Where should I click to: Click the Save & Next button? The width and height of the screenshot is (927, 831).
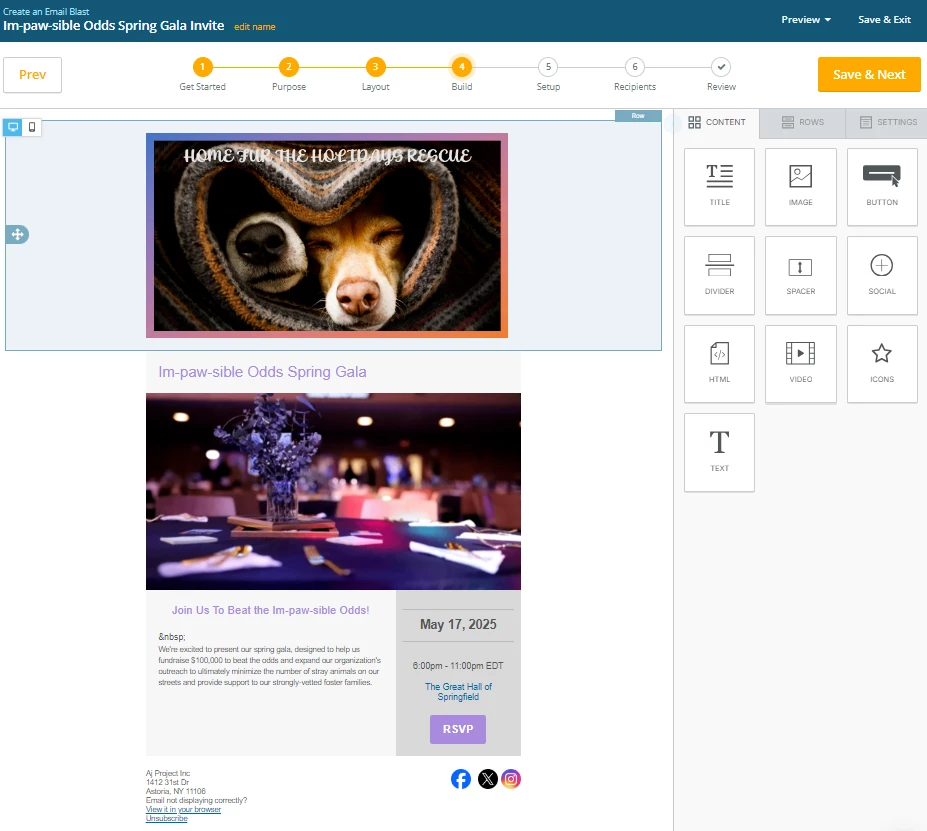pyautogui.click(x=867, y=74)
